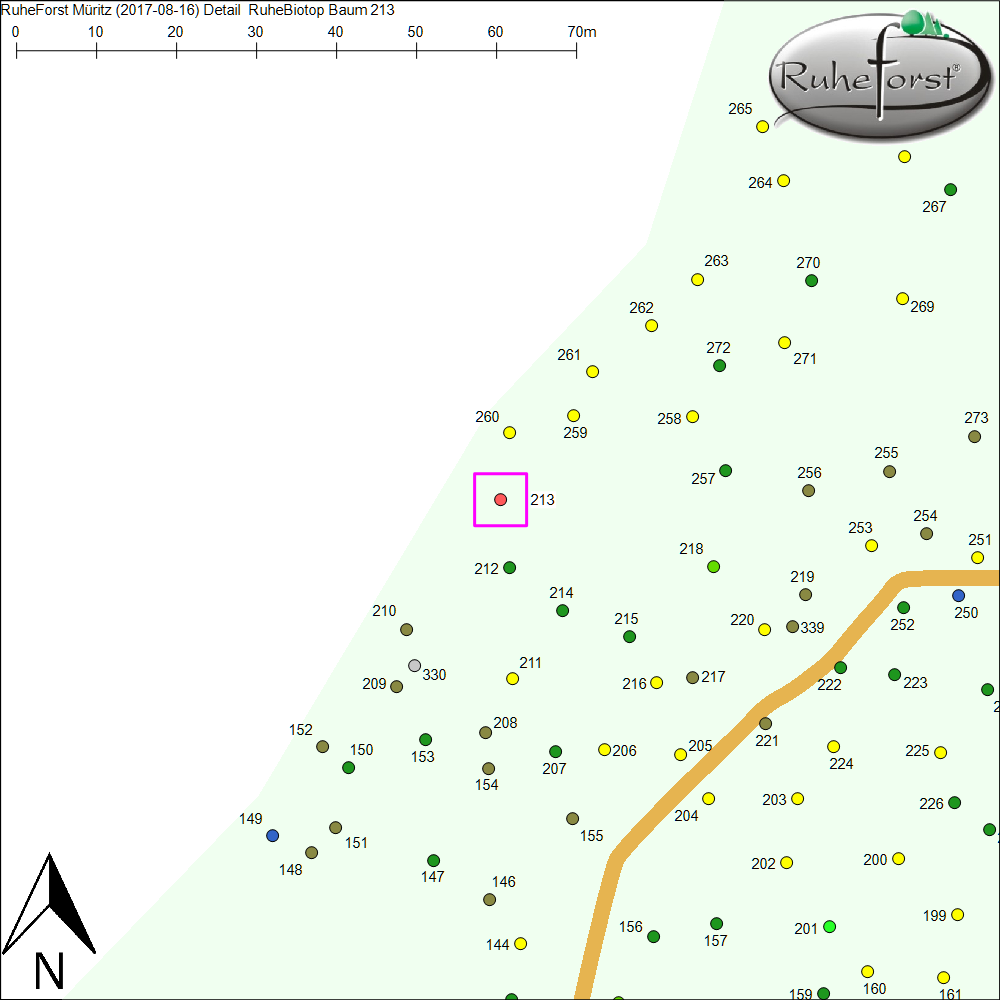Select the olive tree marker 210
The width and height of the screenshot is (1000, 1000).
coord(407,630)
